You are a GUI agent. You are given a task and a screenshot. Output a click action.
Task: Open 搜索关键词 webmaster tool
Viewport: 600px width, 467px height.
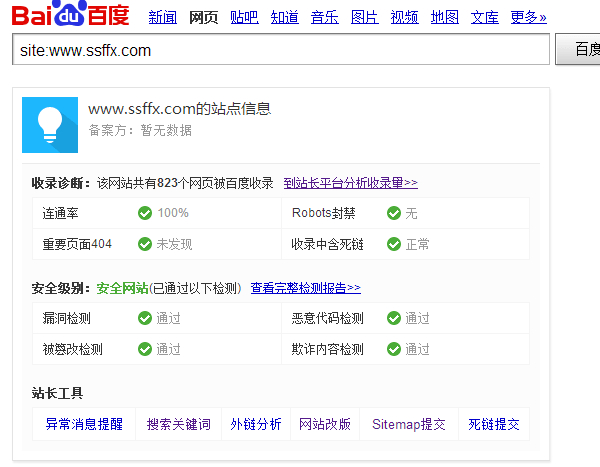click(x=179, y=424)
